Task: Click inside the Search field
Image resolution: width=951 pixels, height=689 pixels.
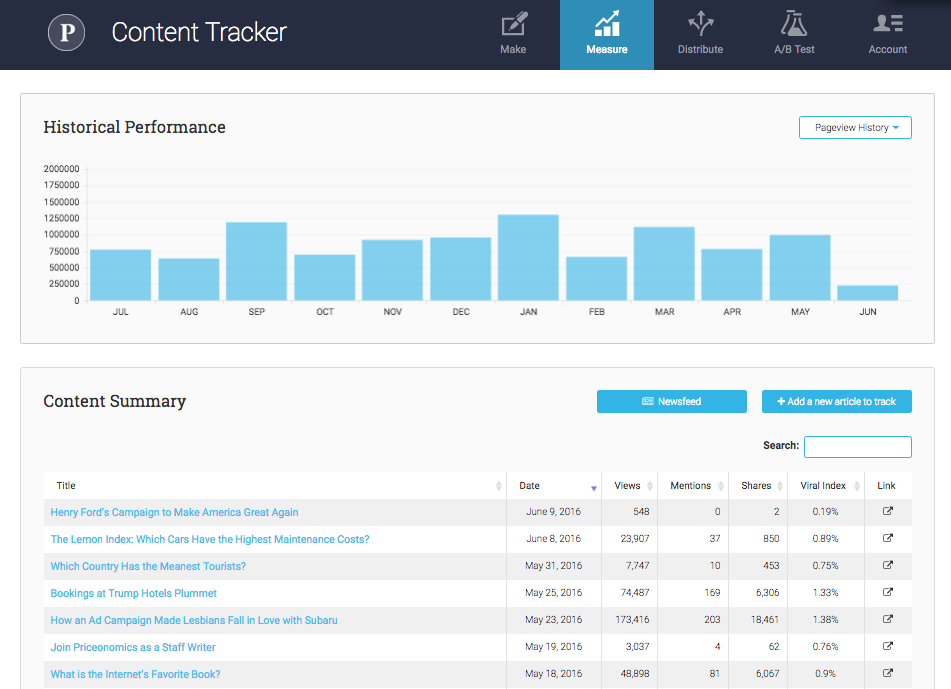Action: click(857, 446)
